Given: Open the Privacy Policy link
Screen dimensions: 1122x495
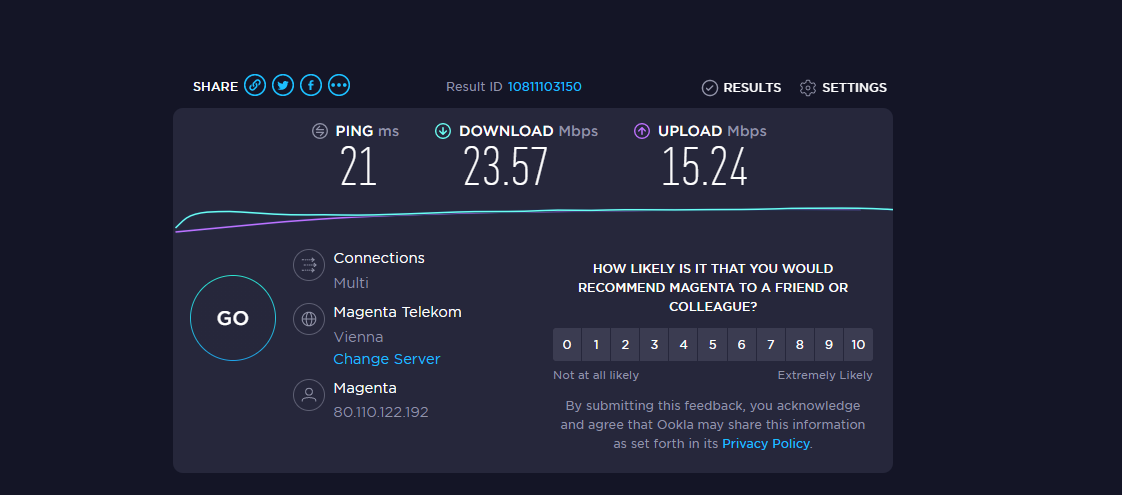Looking at the screenshot, I should click(766, 443).
